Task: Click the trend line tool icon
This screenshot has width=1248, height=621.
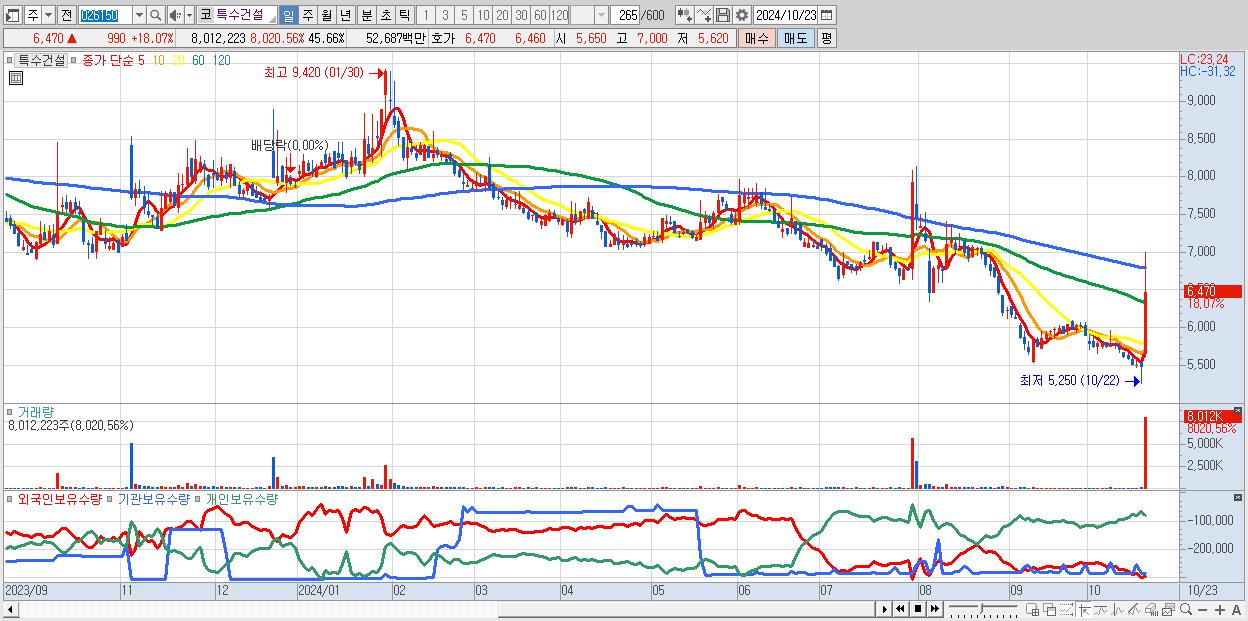Action: click(1101, 610)
